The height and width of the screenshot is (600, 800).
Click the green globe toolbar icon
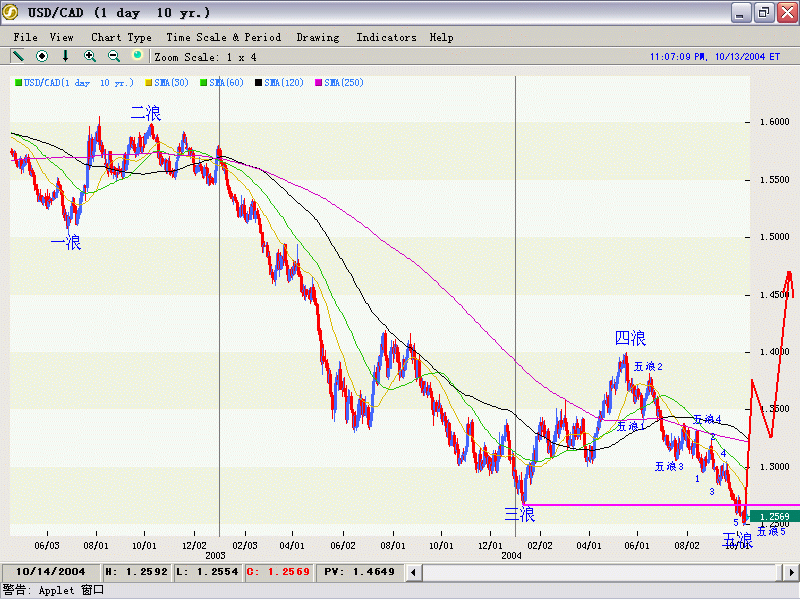coord(137,56)
